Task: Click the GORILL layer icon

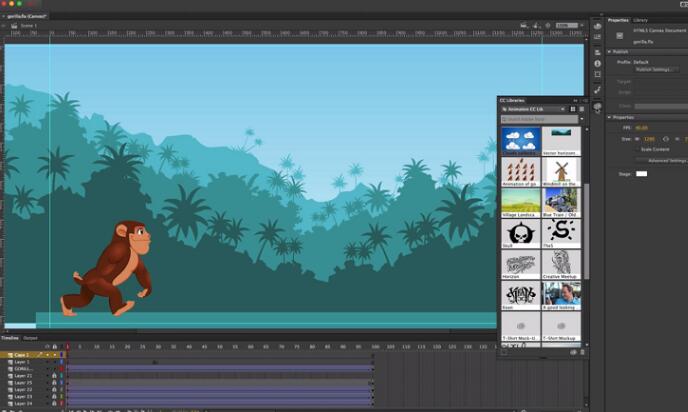Action: [x=10, y=369]
